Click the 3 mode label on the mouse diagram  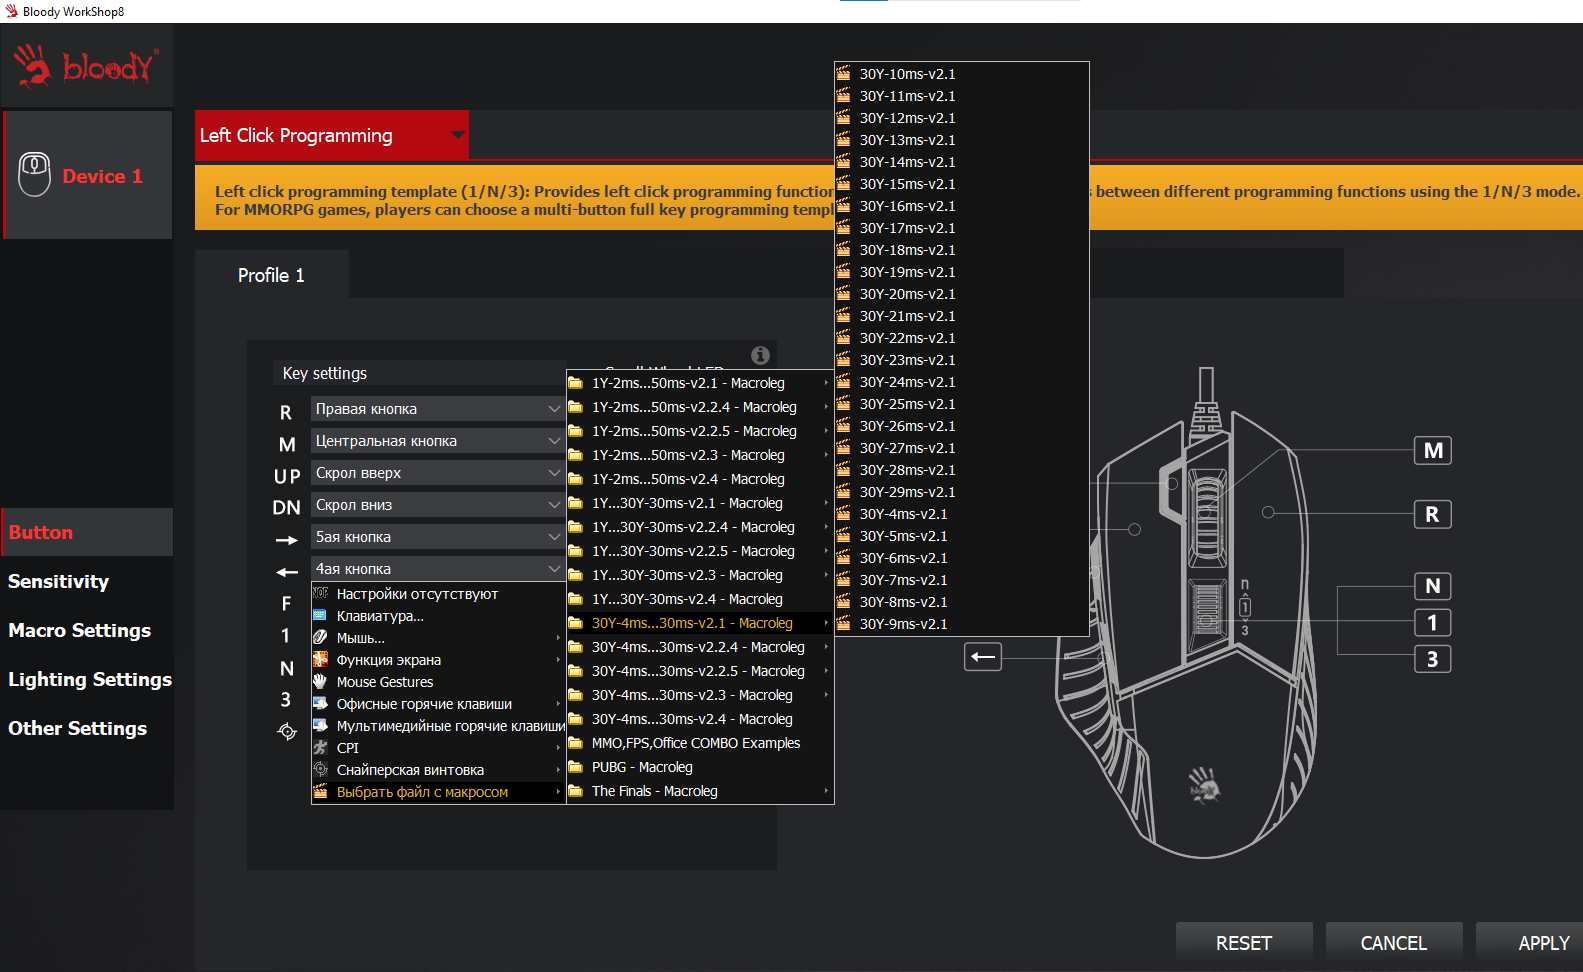[1432, 659]
